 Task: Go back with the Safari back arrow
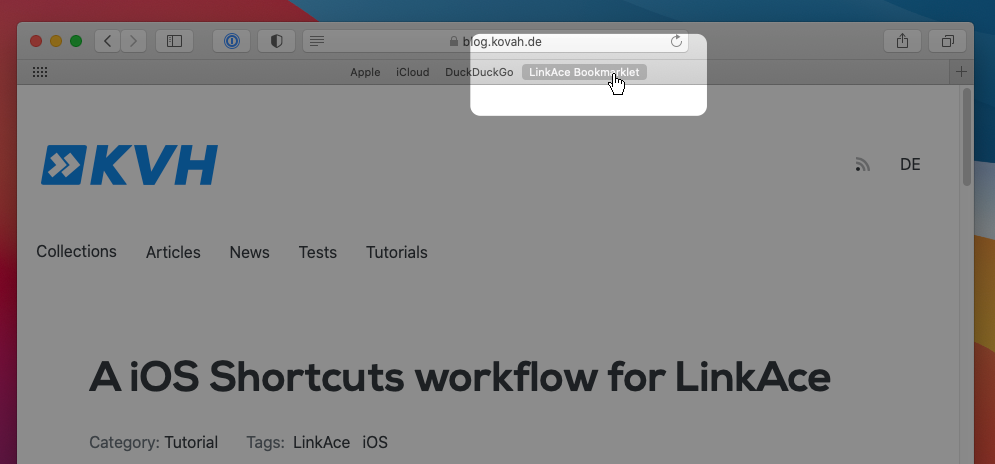point(108,41)
